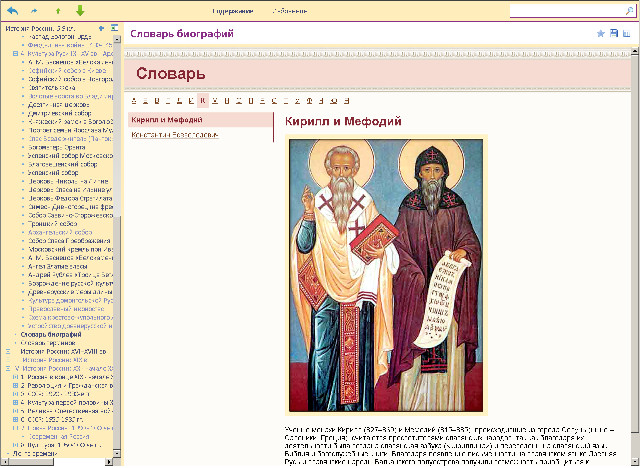Click the tree panel's scroll down arrow

(117, 453)
